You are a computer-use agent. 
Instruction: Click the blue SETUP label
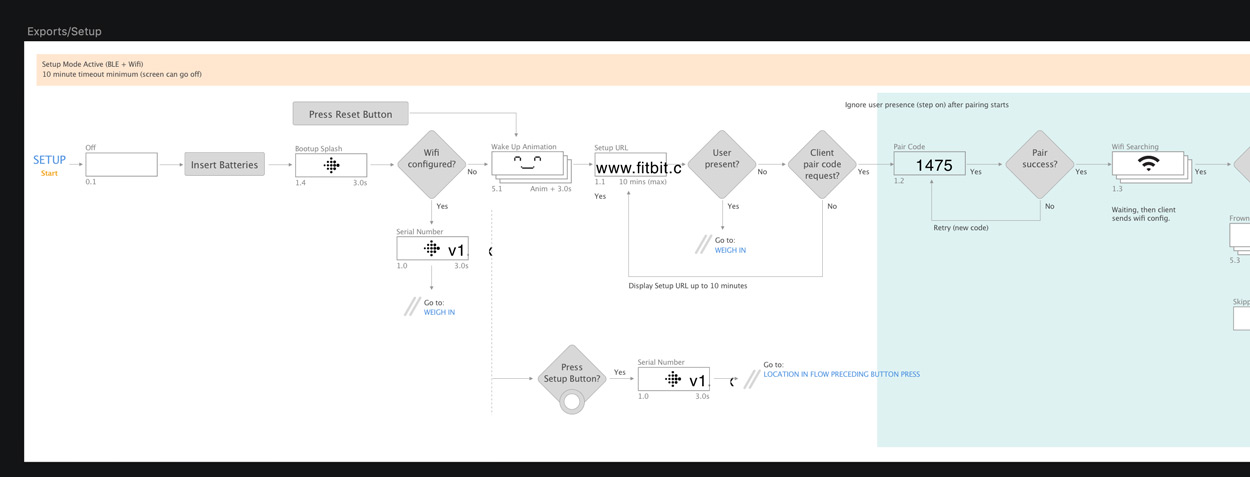49,160
